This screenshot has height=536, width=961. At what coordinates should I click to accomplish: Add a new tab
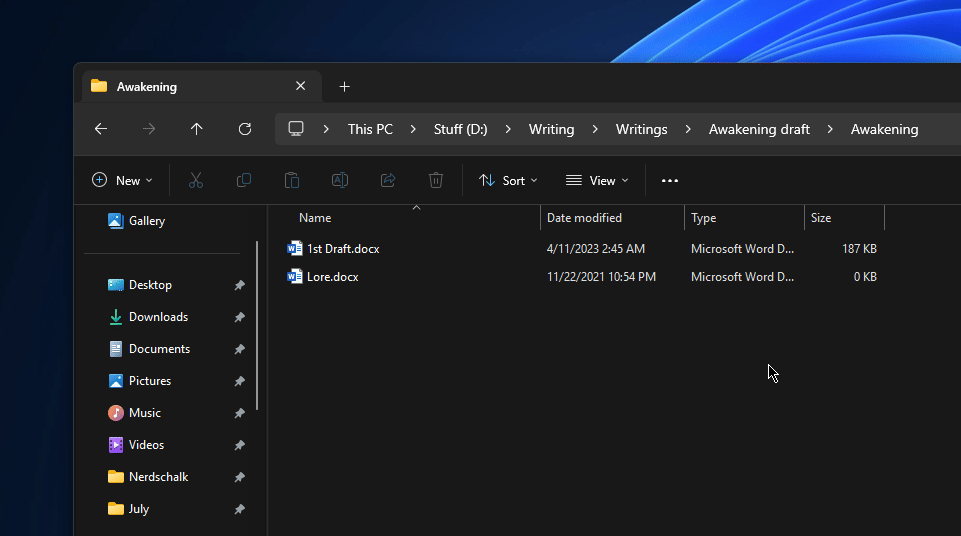(345, 87)
